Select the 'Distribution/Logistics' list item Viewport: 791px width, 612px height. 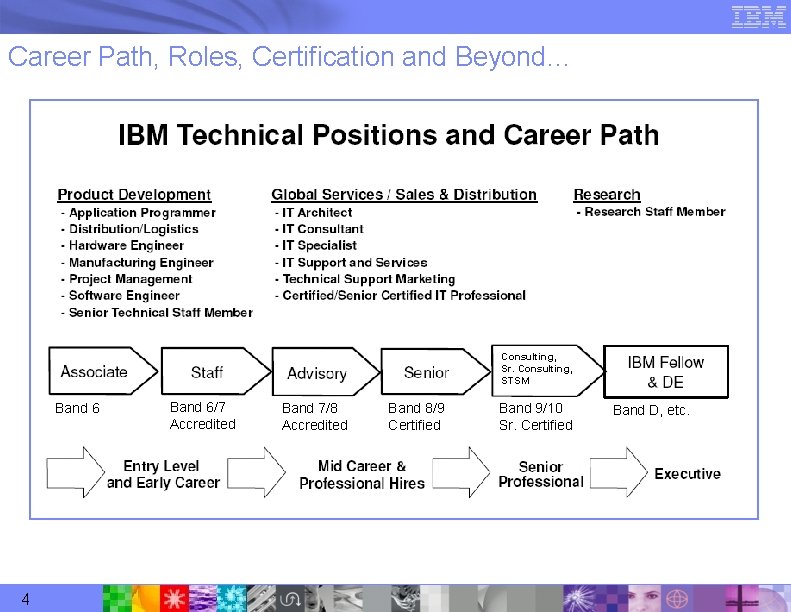point(134,229)
